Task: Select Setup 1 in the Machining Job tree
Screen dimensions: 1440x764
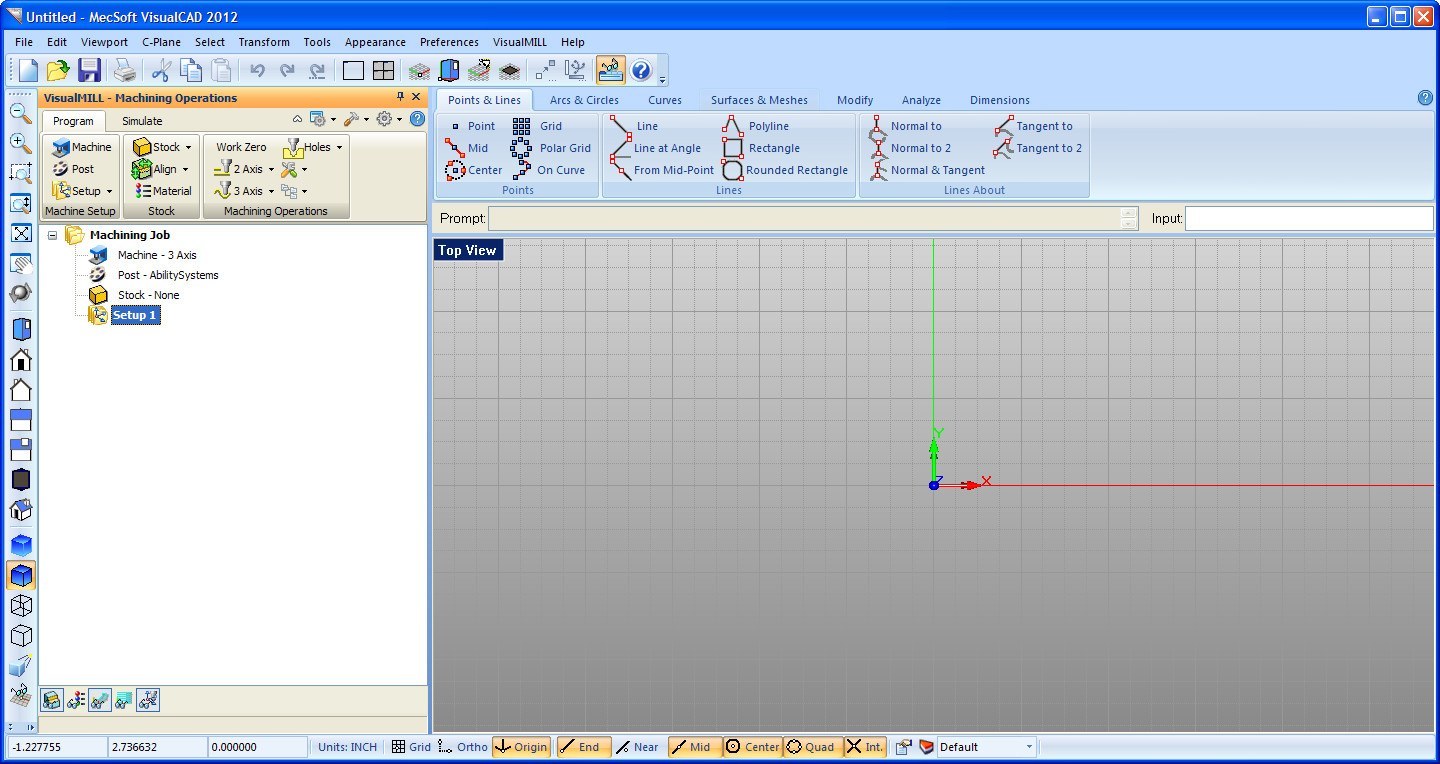Action: click(134, 314)
